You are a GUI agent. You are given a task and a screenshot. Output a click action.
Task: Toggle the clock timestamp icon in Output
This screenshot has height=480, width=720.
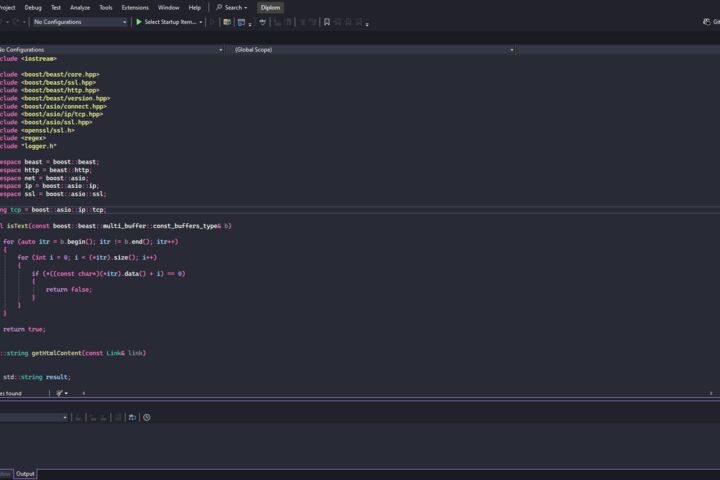pyautogui.click(x=146, y=418)
